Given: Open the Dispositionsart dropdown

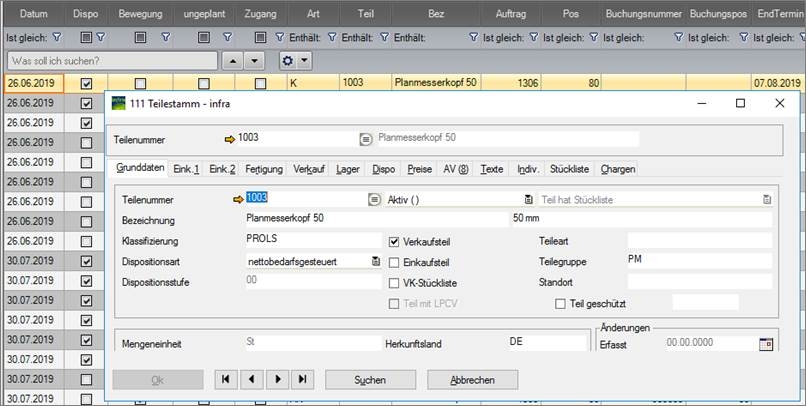Looking at the screenshot, I should [376, 261].
